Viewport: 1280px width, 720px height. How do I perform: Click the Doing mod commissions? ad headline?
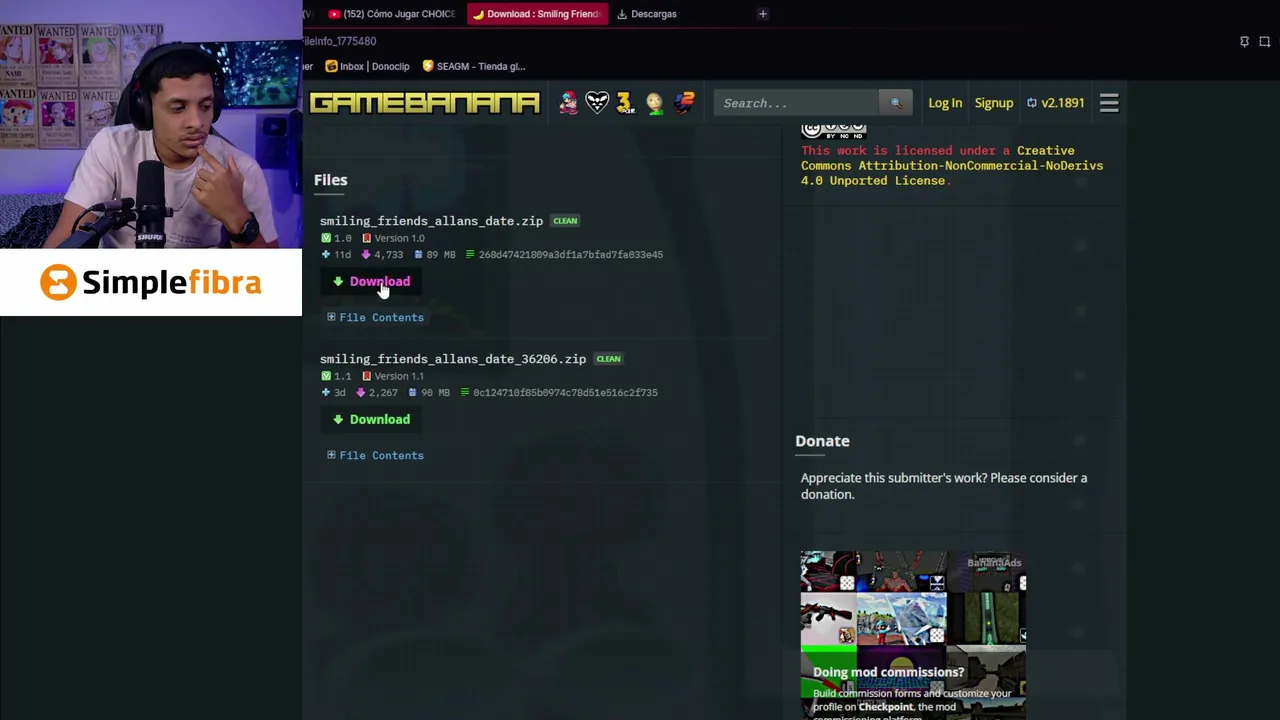pos(888,672)
